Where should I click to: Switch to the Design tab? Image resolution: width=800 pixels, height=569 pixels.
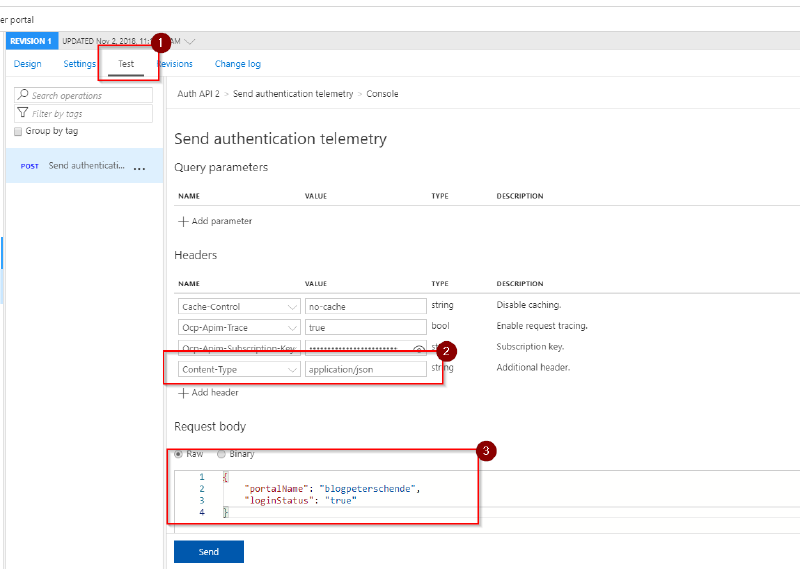[x=28, y=64]
